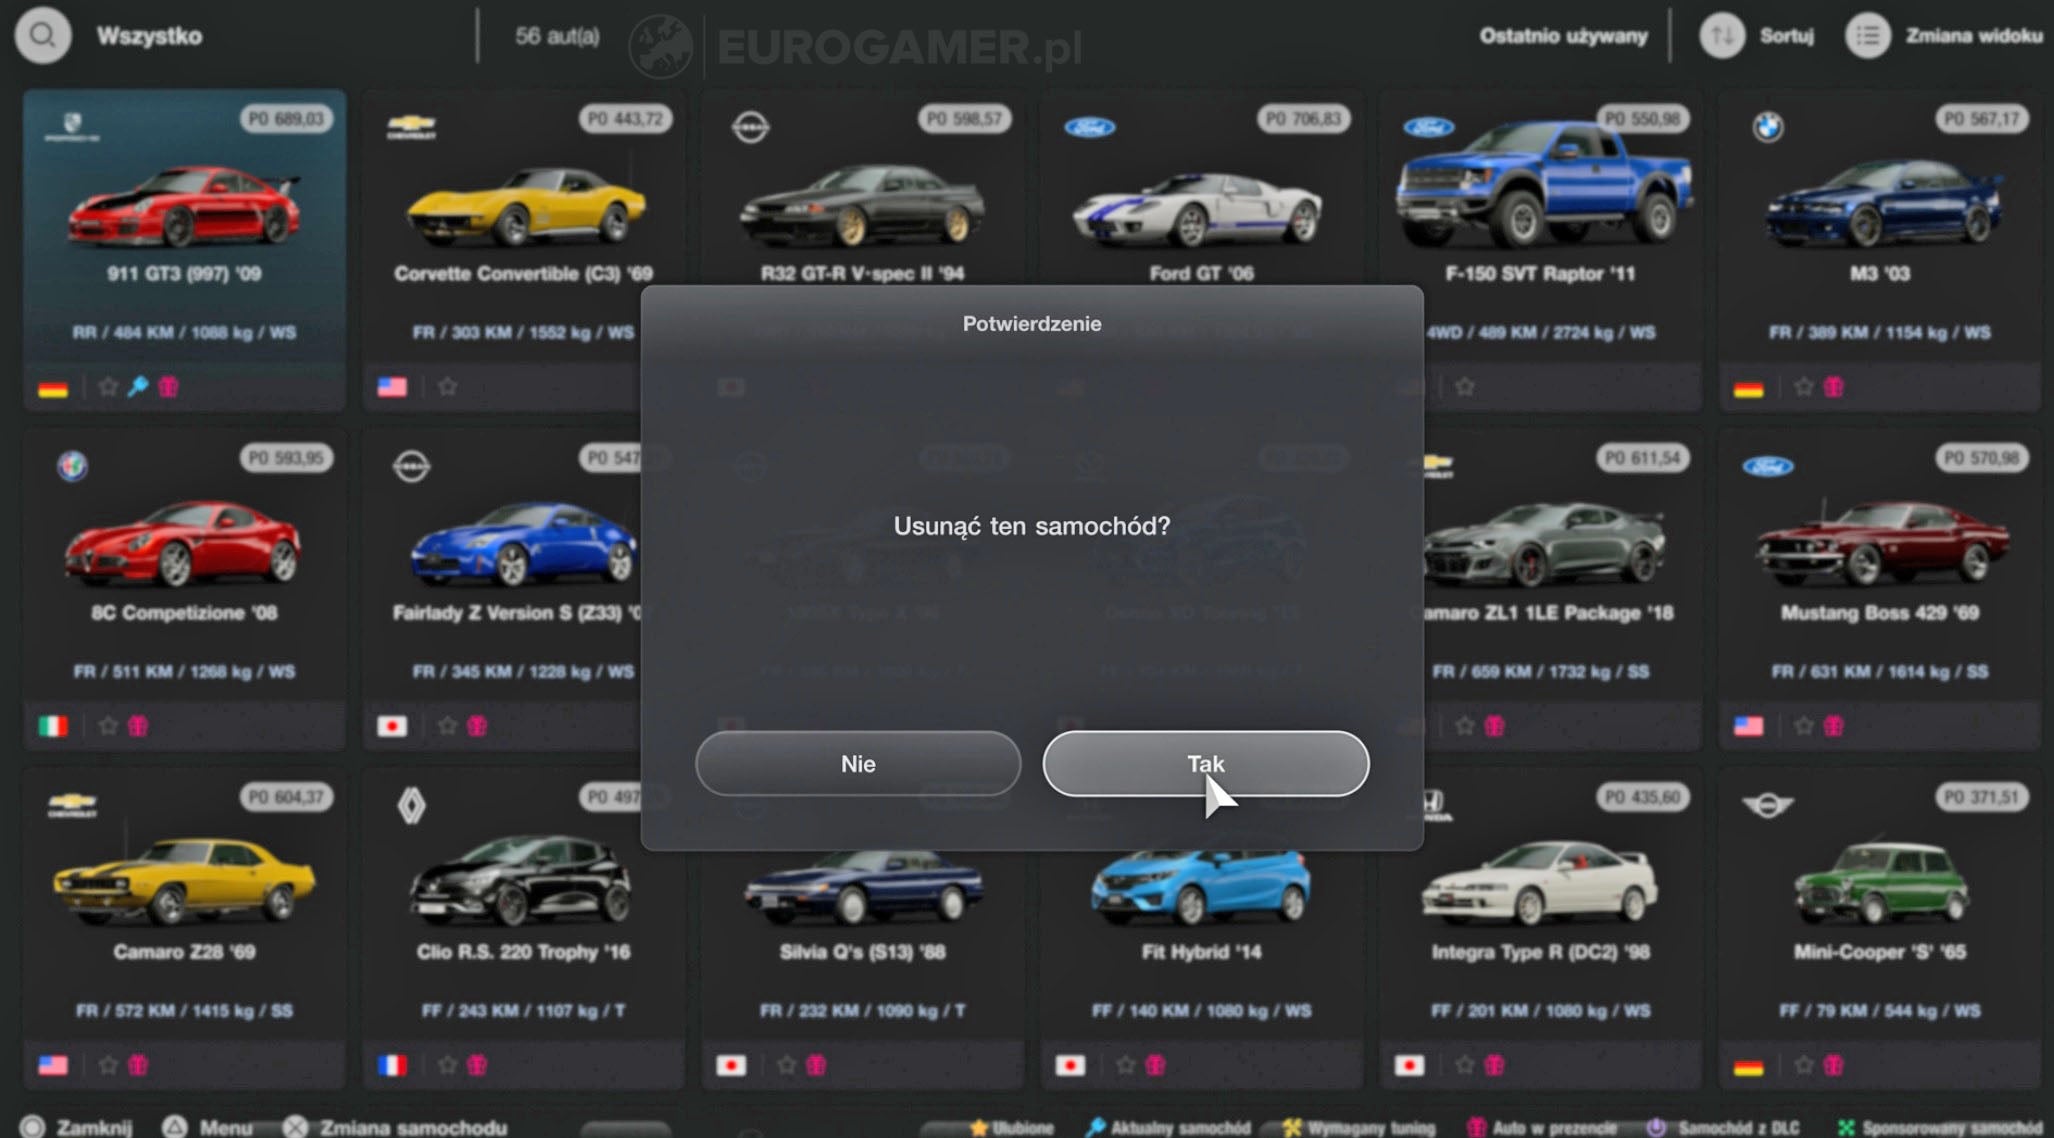Select the Camaro Z28 '69 card

pos(184,928)
